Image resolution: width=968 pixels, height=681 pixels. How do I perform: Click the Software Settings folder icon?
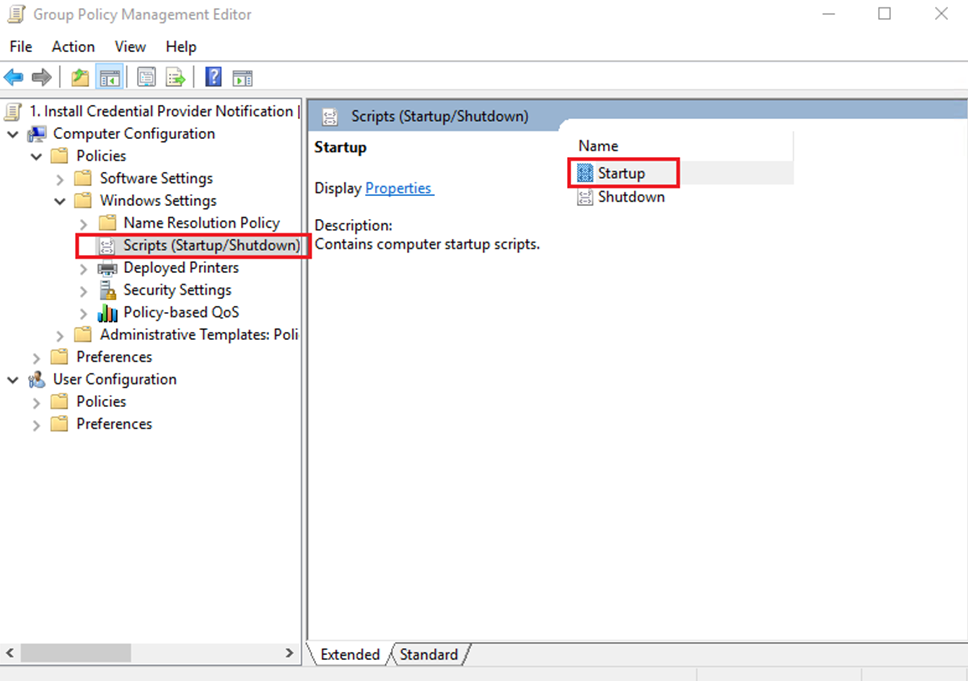click(83, 178)
